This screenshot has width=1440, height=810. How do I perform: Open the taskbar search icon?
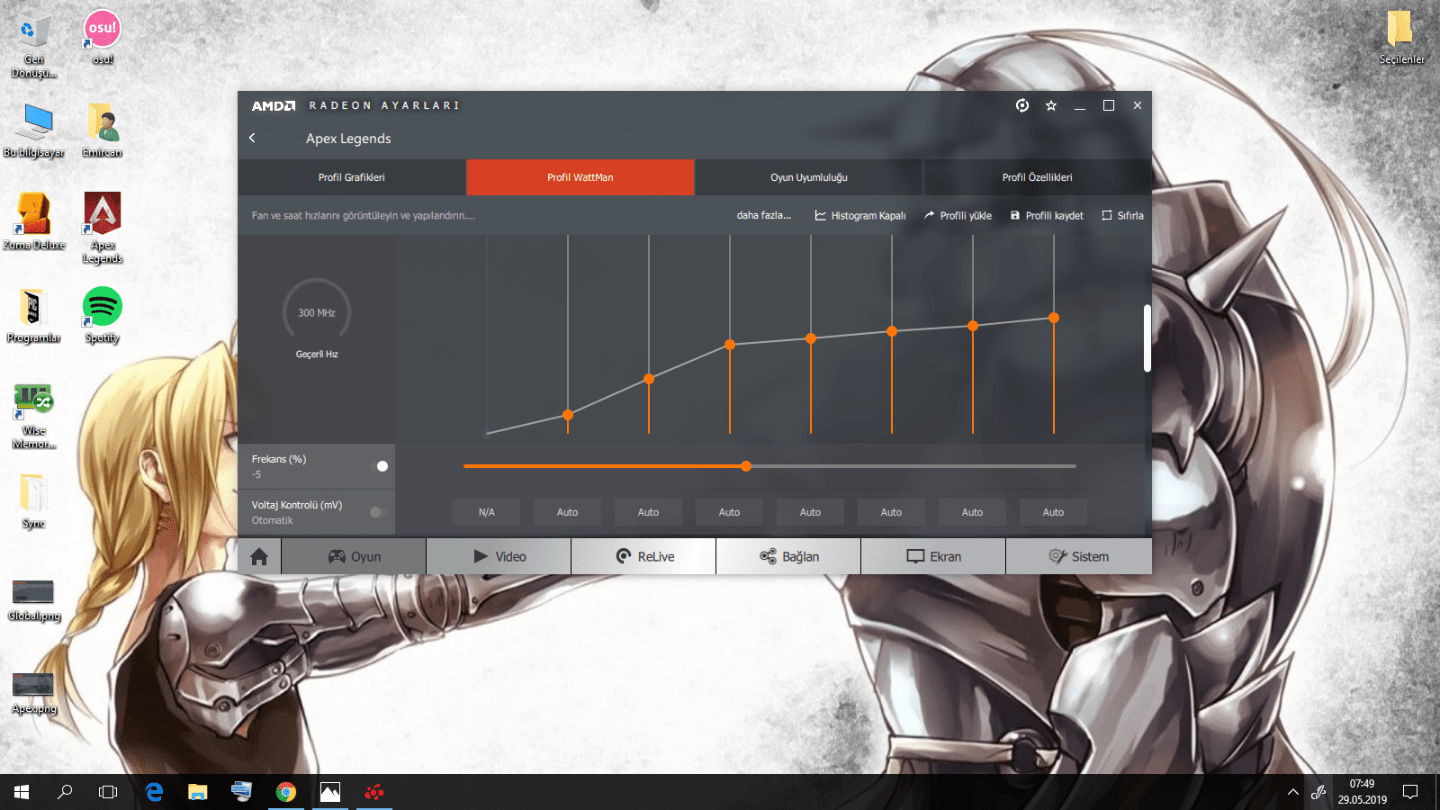pyautogui.click(x=65, y=792)
